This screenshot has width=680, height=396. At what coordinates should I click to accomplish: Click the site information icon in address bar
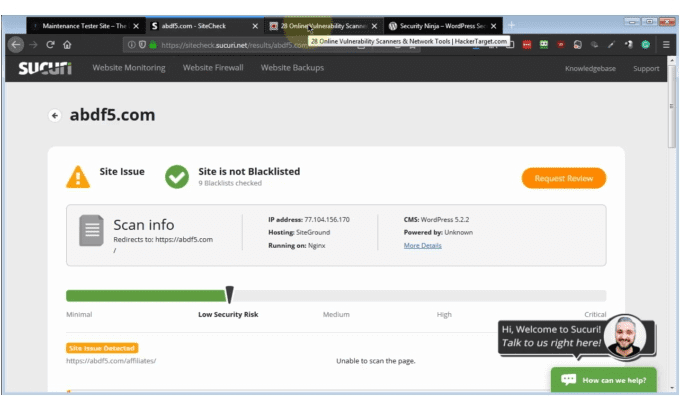coord(131,45)
